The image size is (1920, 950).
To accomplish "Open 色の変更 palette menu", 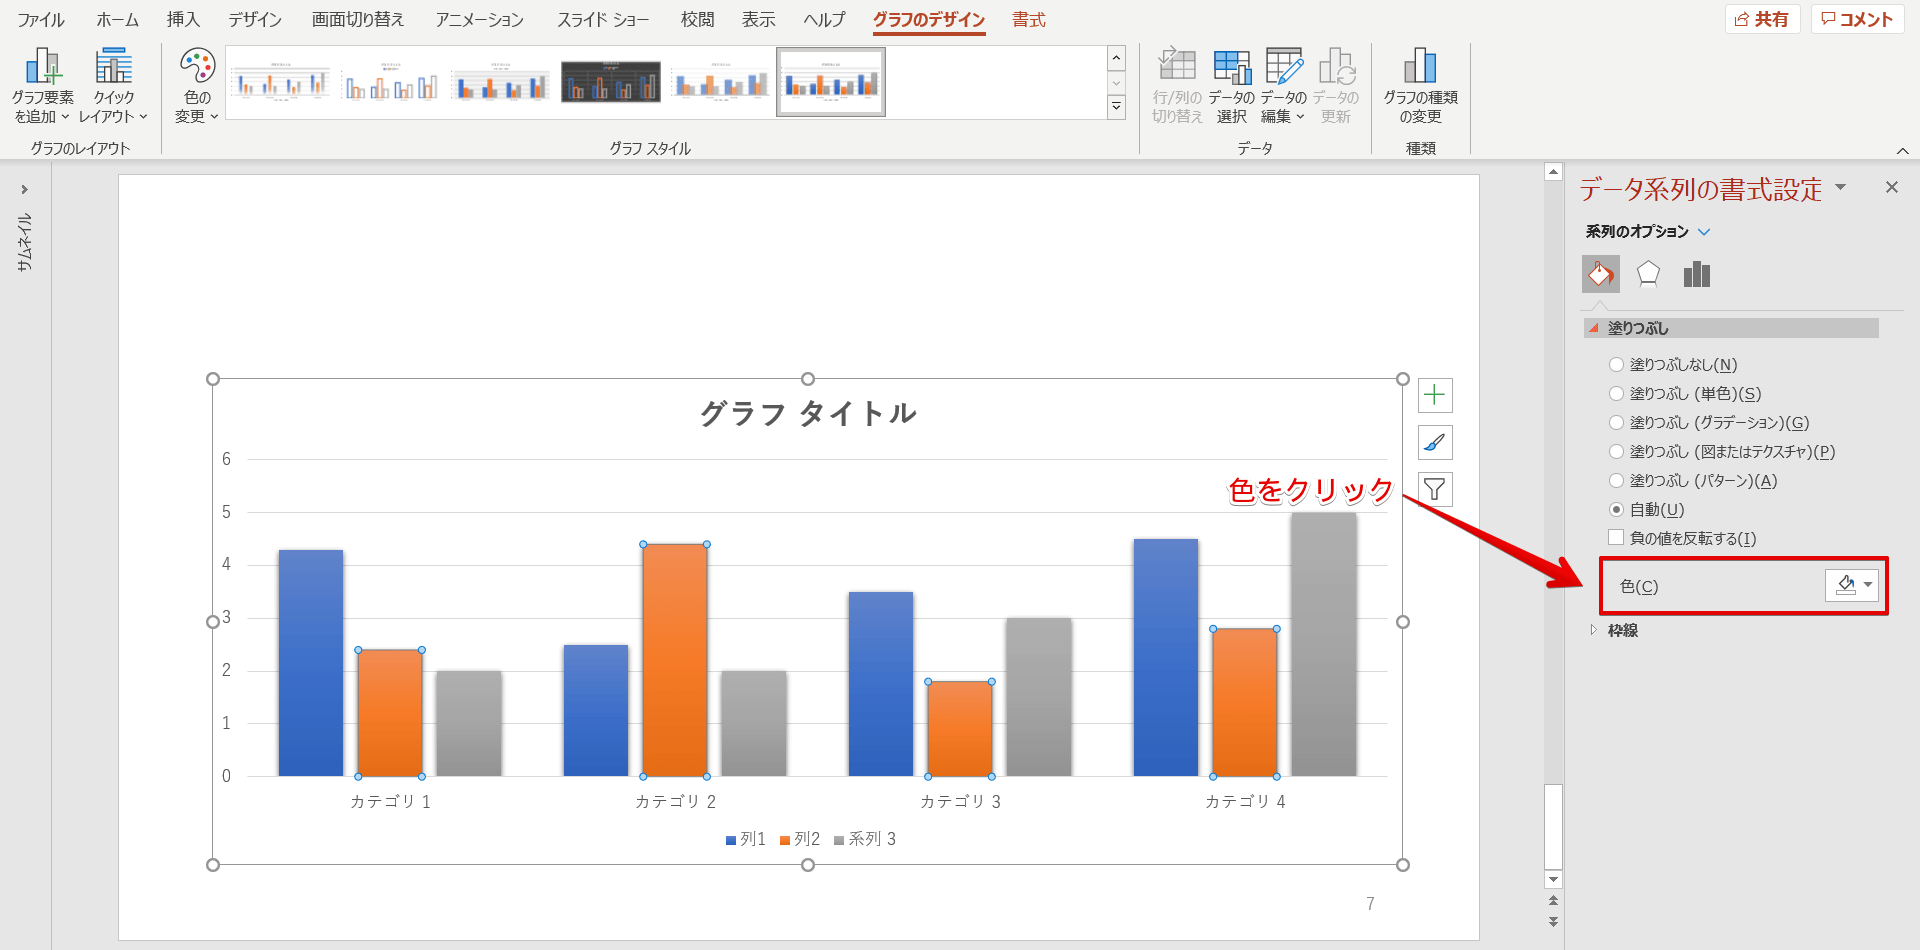I will (x=197, y=86).
